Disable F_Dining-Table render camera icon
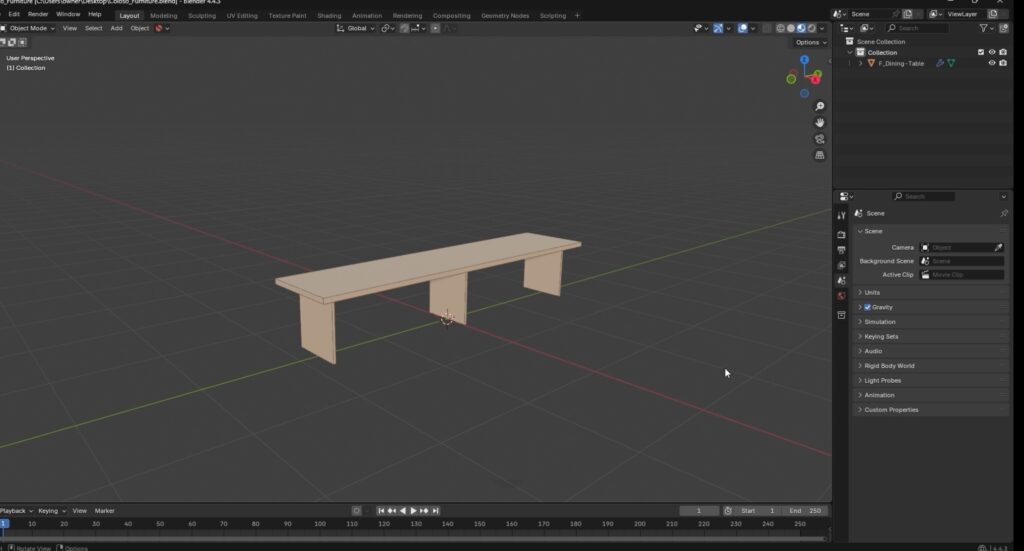This screenshot has height=551, width=1024. click(1003, 63)
